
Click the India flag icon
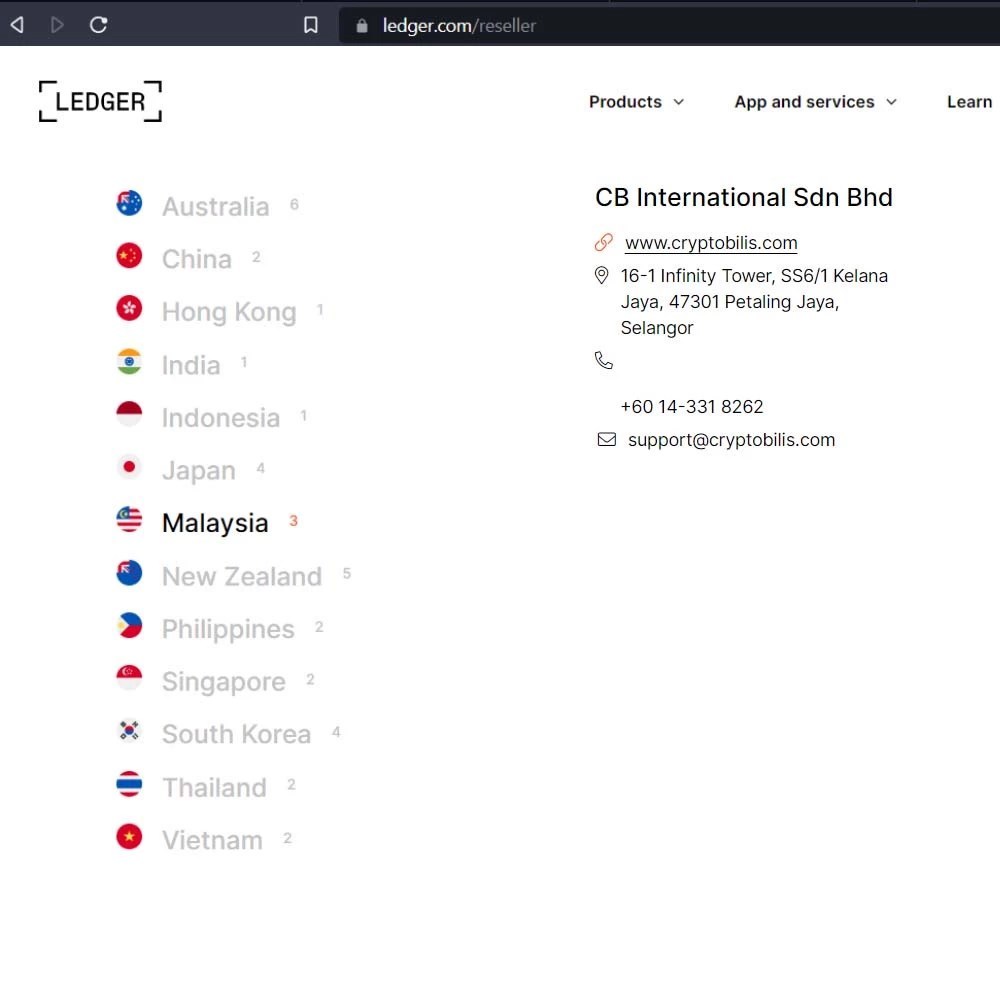pyautogui.click(x=129, y=362)
